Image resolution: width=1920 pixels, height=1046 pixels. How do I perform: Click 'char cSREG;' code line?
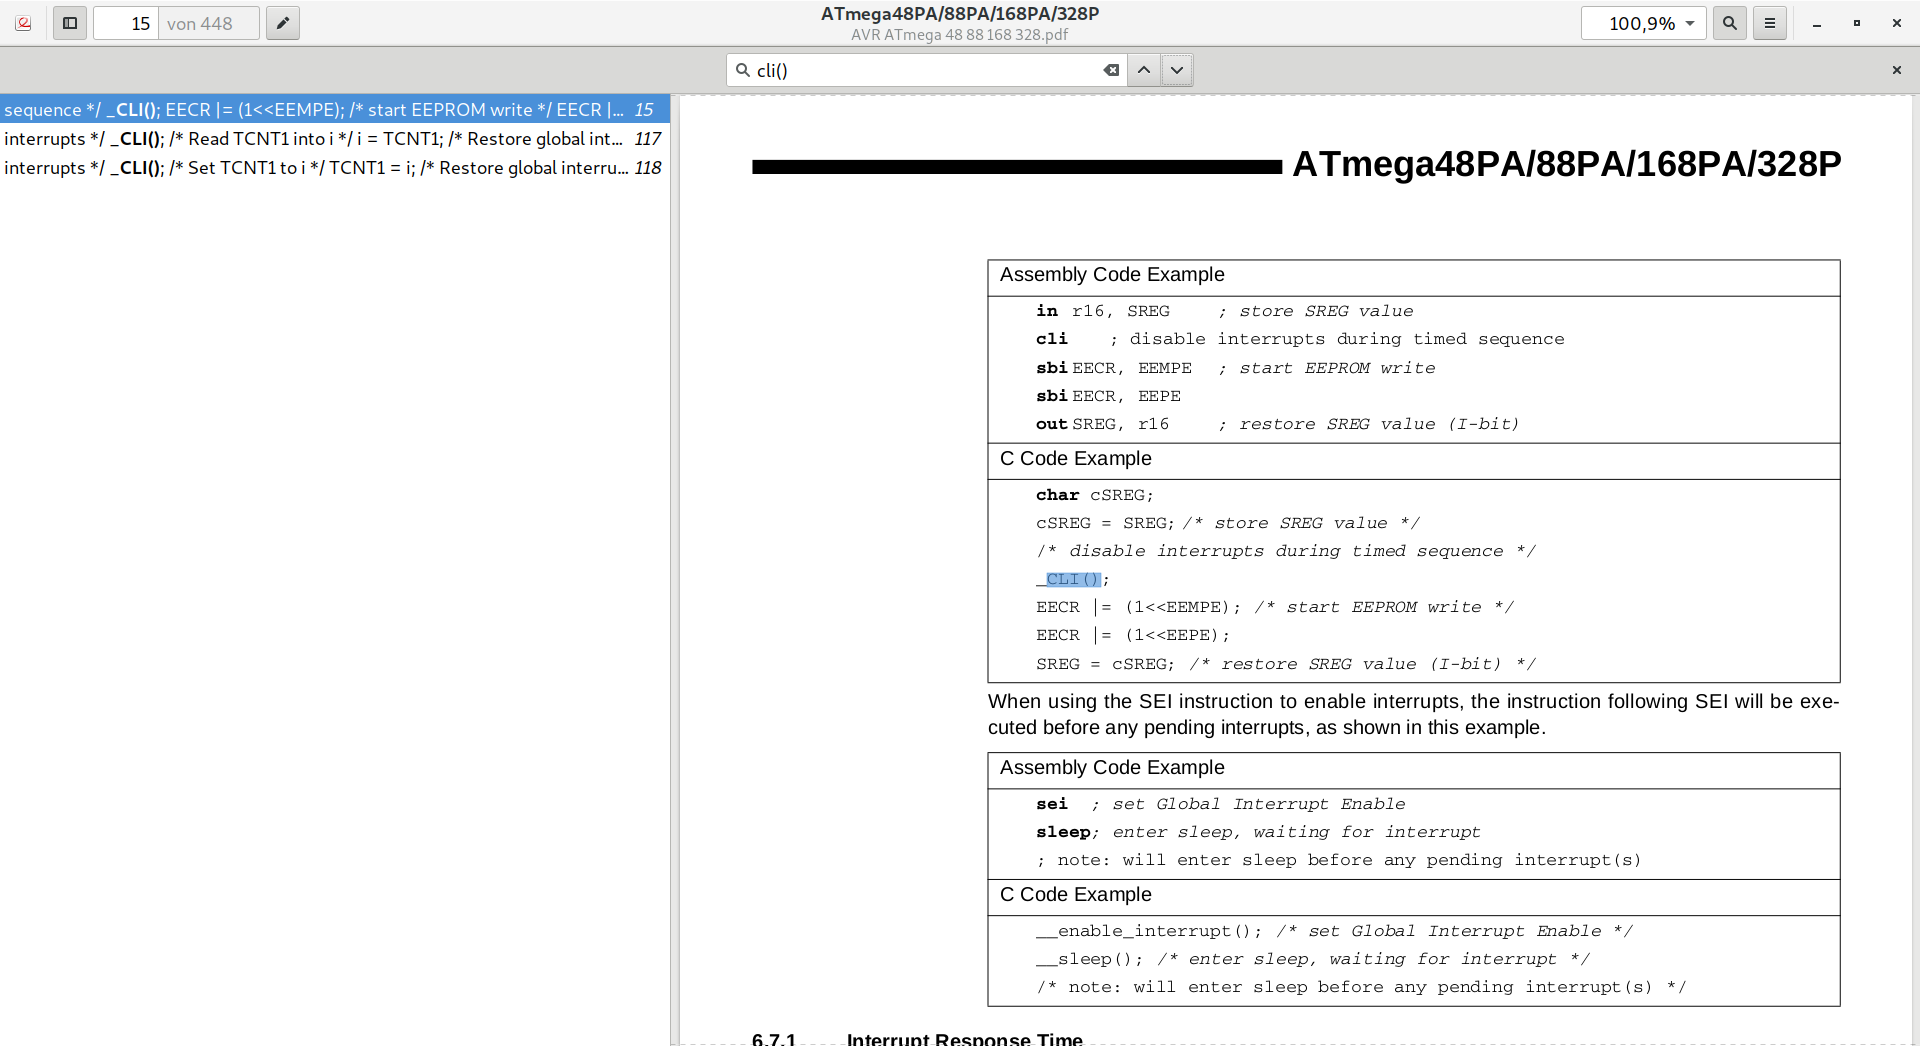[x=1095, y=495]
